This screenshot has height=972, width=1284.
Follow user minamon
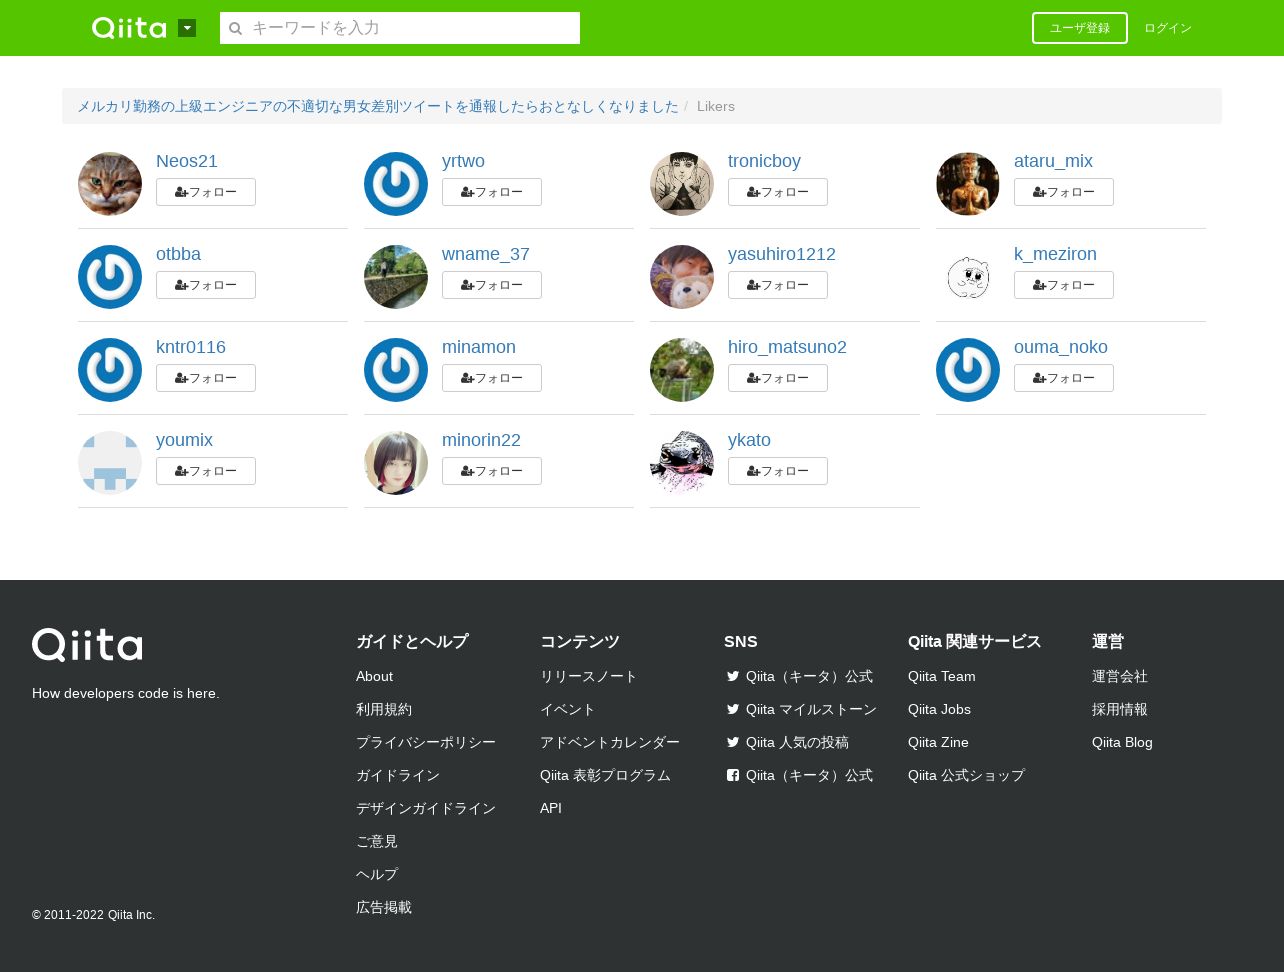[492, 378]
